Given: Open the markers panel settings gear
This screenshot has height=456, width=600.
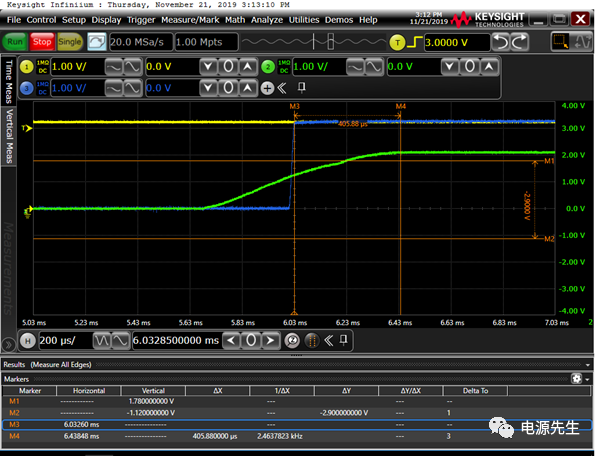Looking at the screenshot, I should tap(576, 378).
